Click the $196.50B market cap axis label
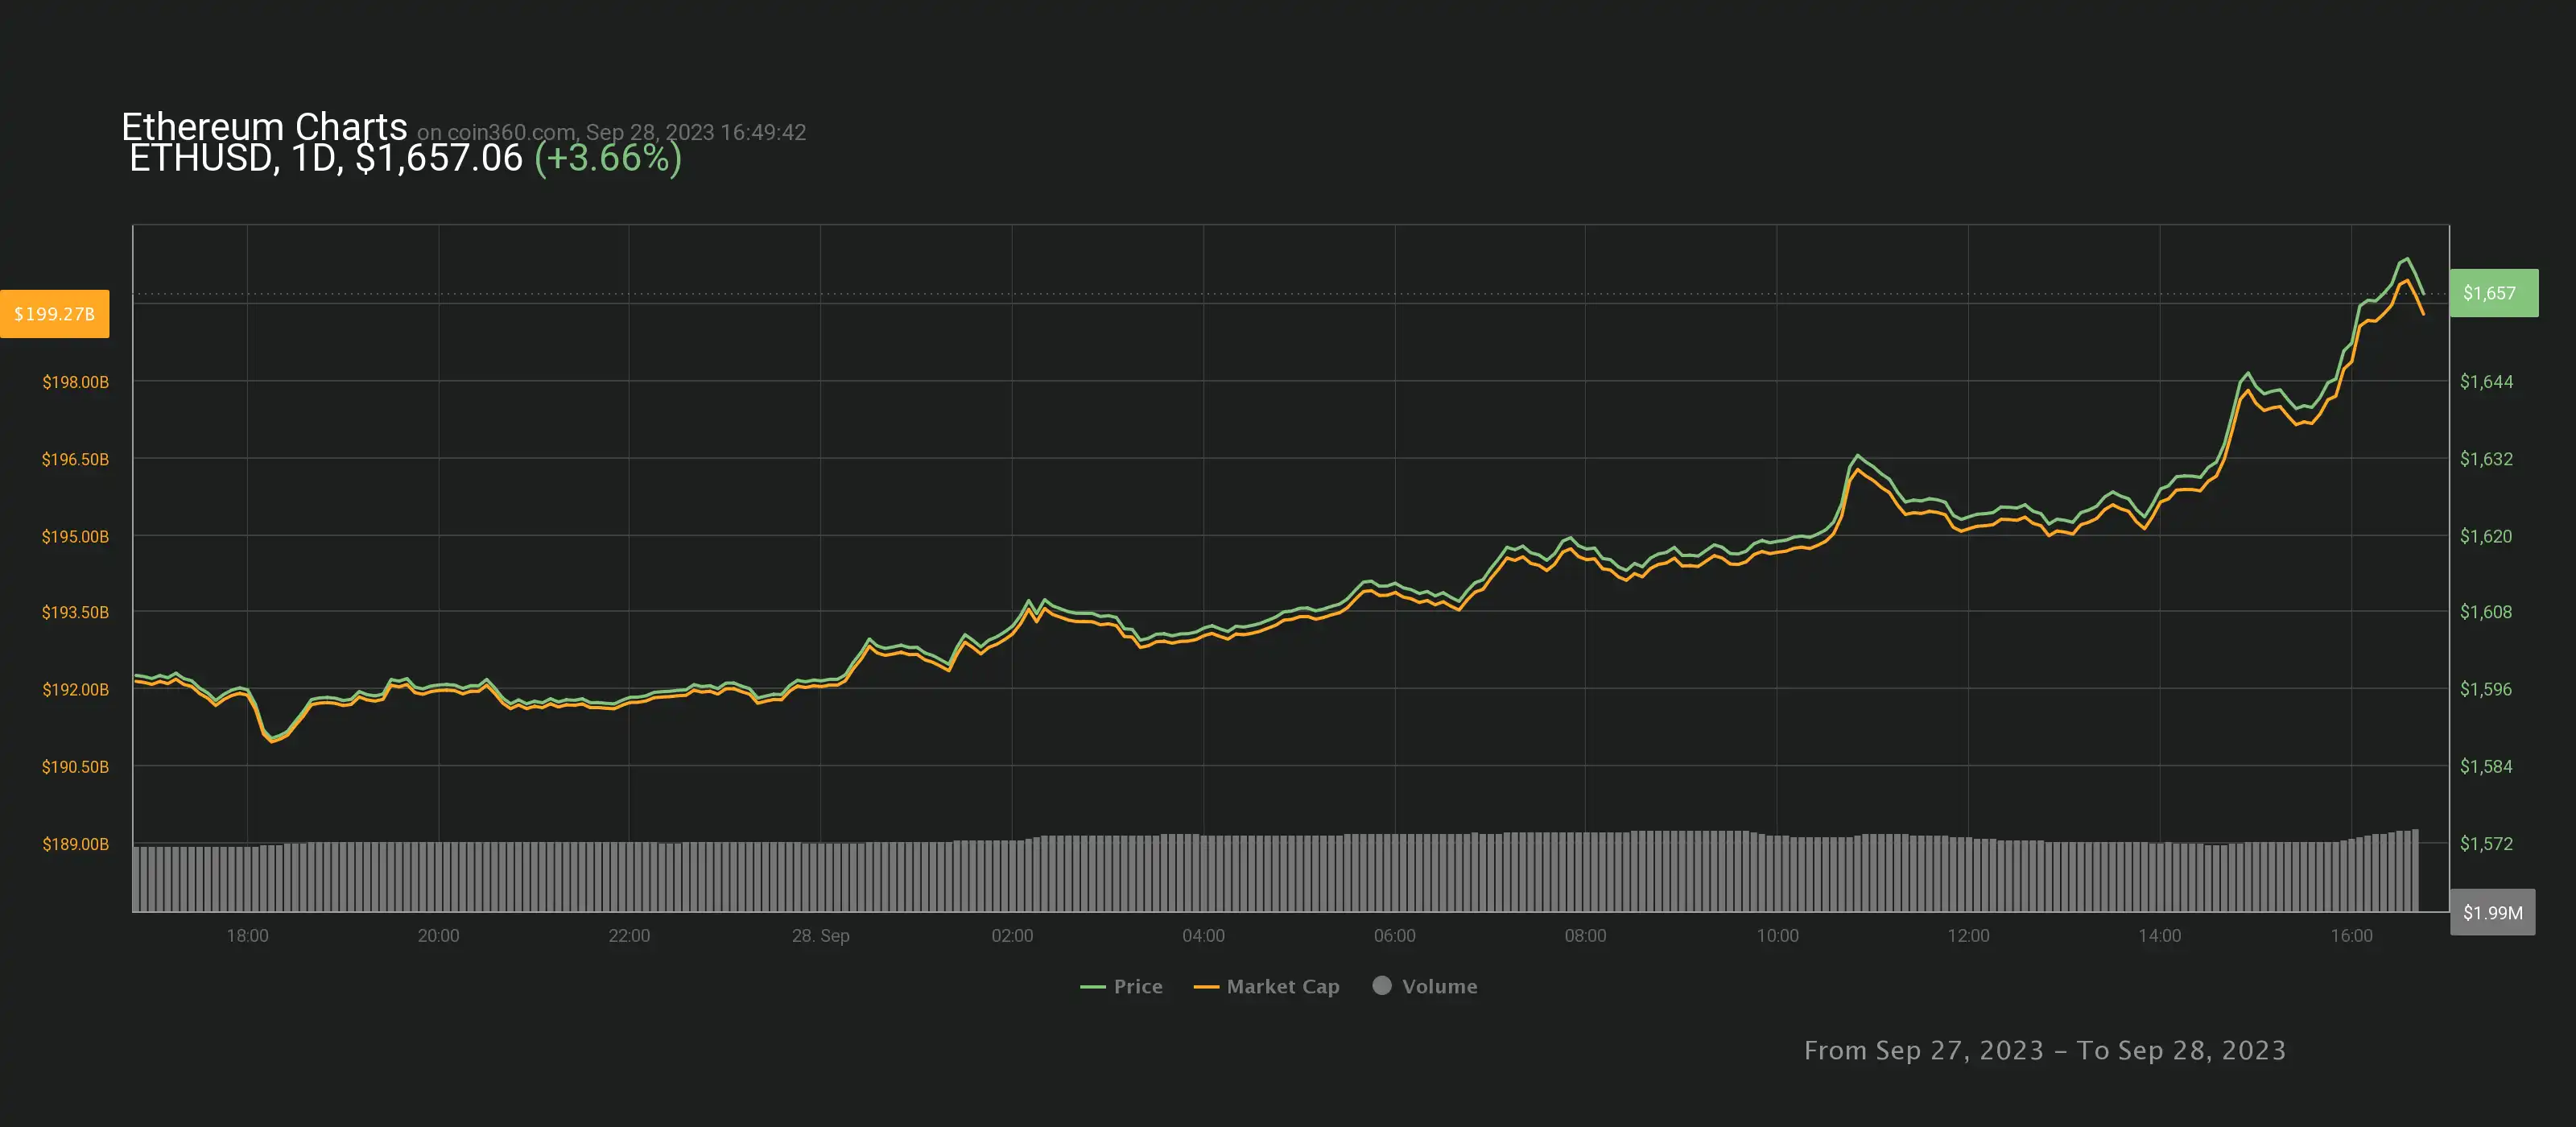2576x1127 pixels. tap(75, 459)
